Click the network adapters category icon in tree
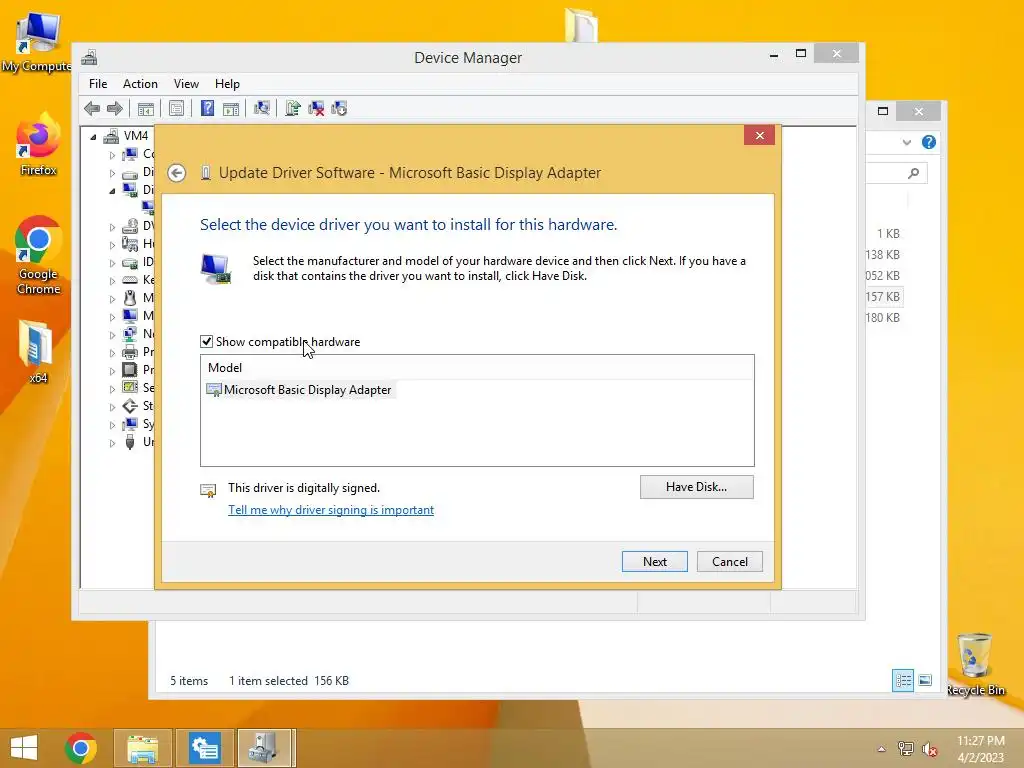Image resolution: width=1024 pixels, height=768 pixels. point(130,334)
